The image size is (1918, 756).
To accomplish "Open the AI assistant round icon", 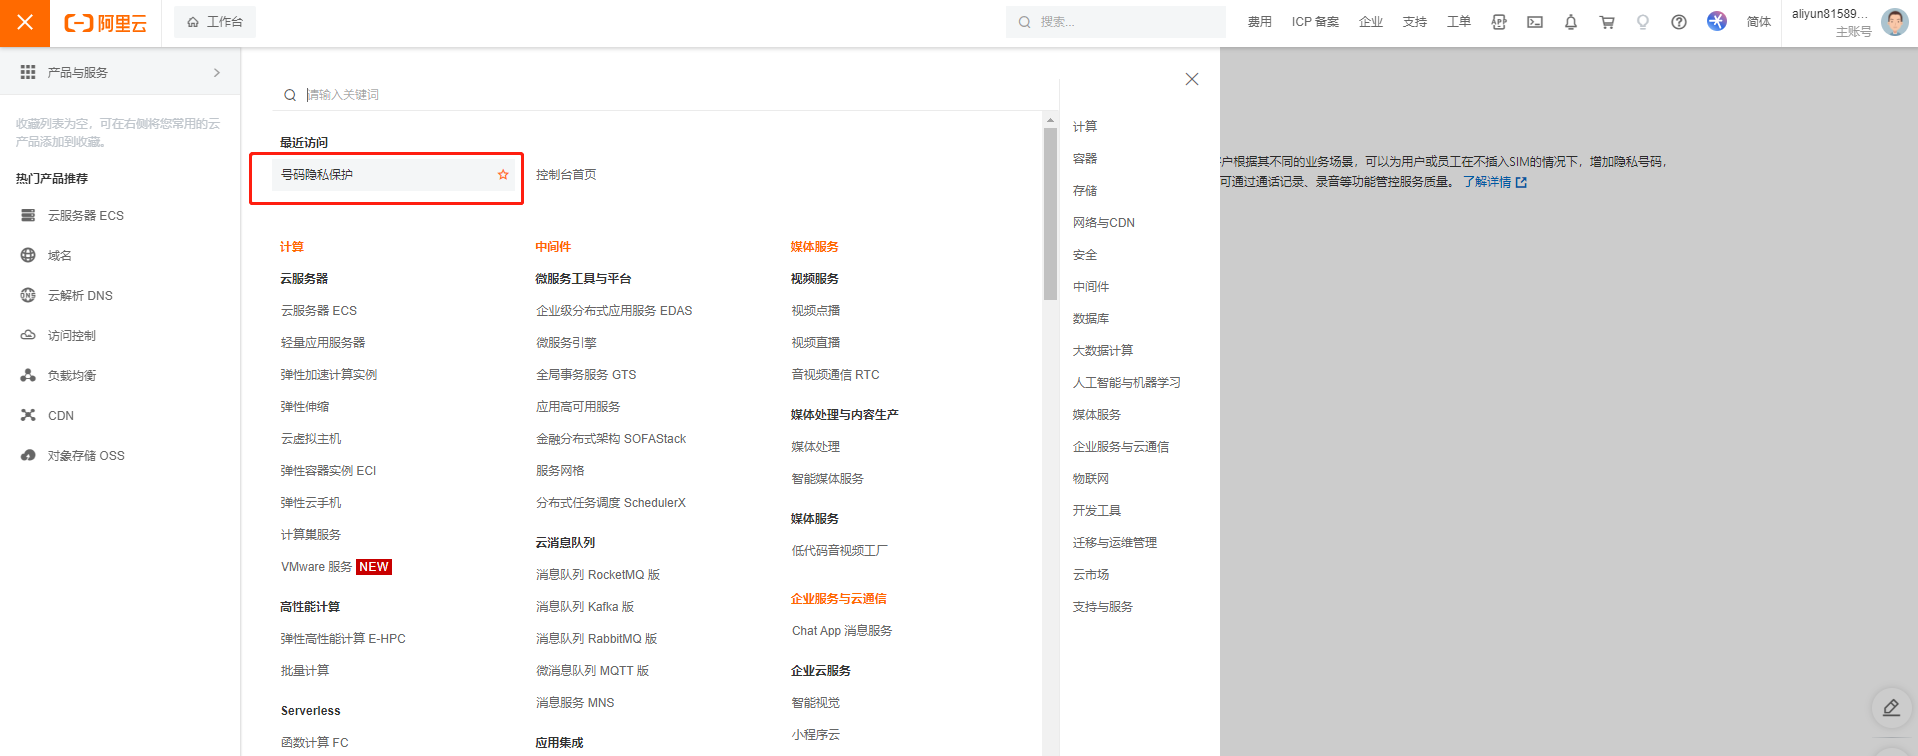I will 1717,21.
